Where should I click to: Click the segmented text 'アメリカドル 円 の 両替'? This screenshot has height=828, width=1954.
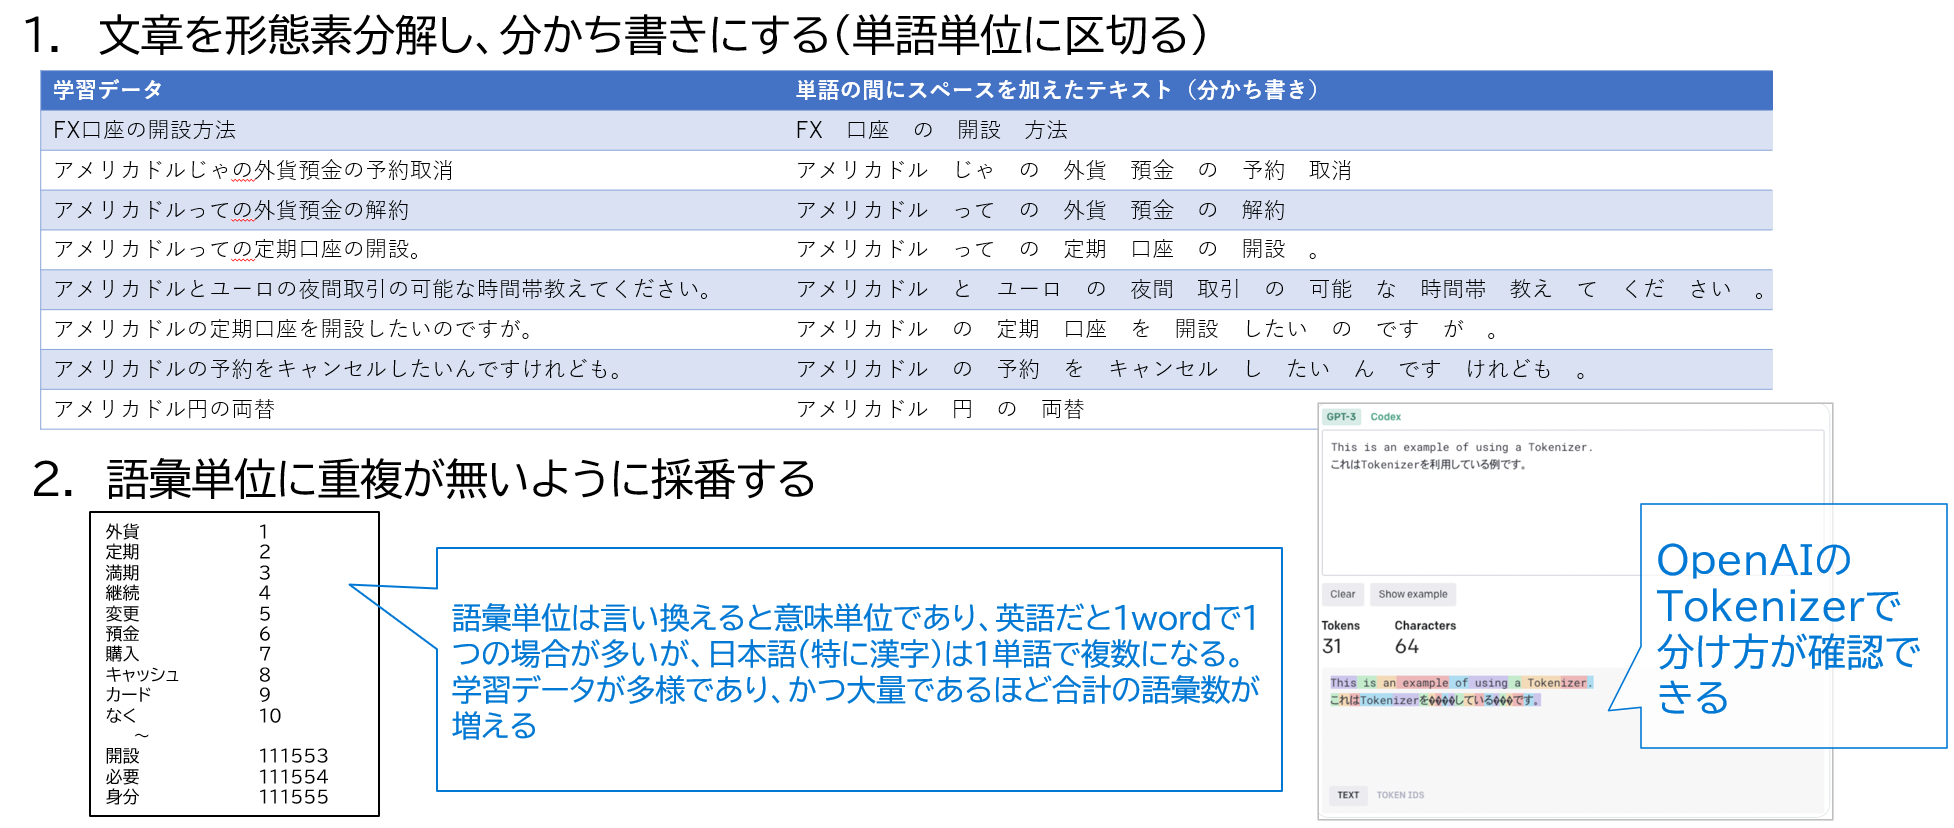pos(940,409)
